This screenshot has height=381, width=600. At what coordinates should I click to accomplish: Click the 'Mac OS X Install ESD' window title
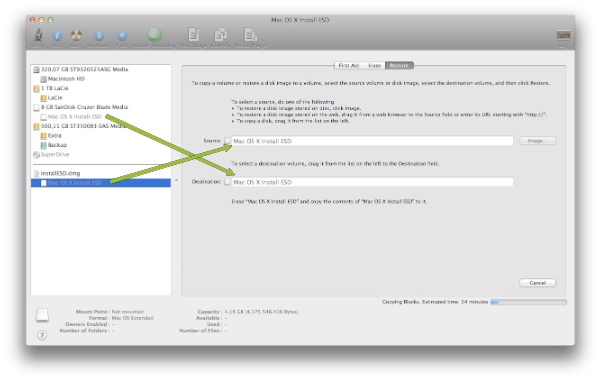(300, 20)
